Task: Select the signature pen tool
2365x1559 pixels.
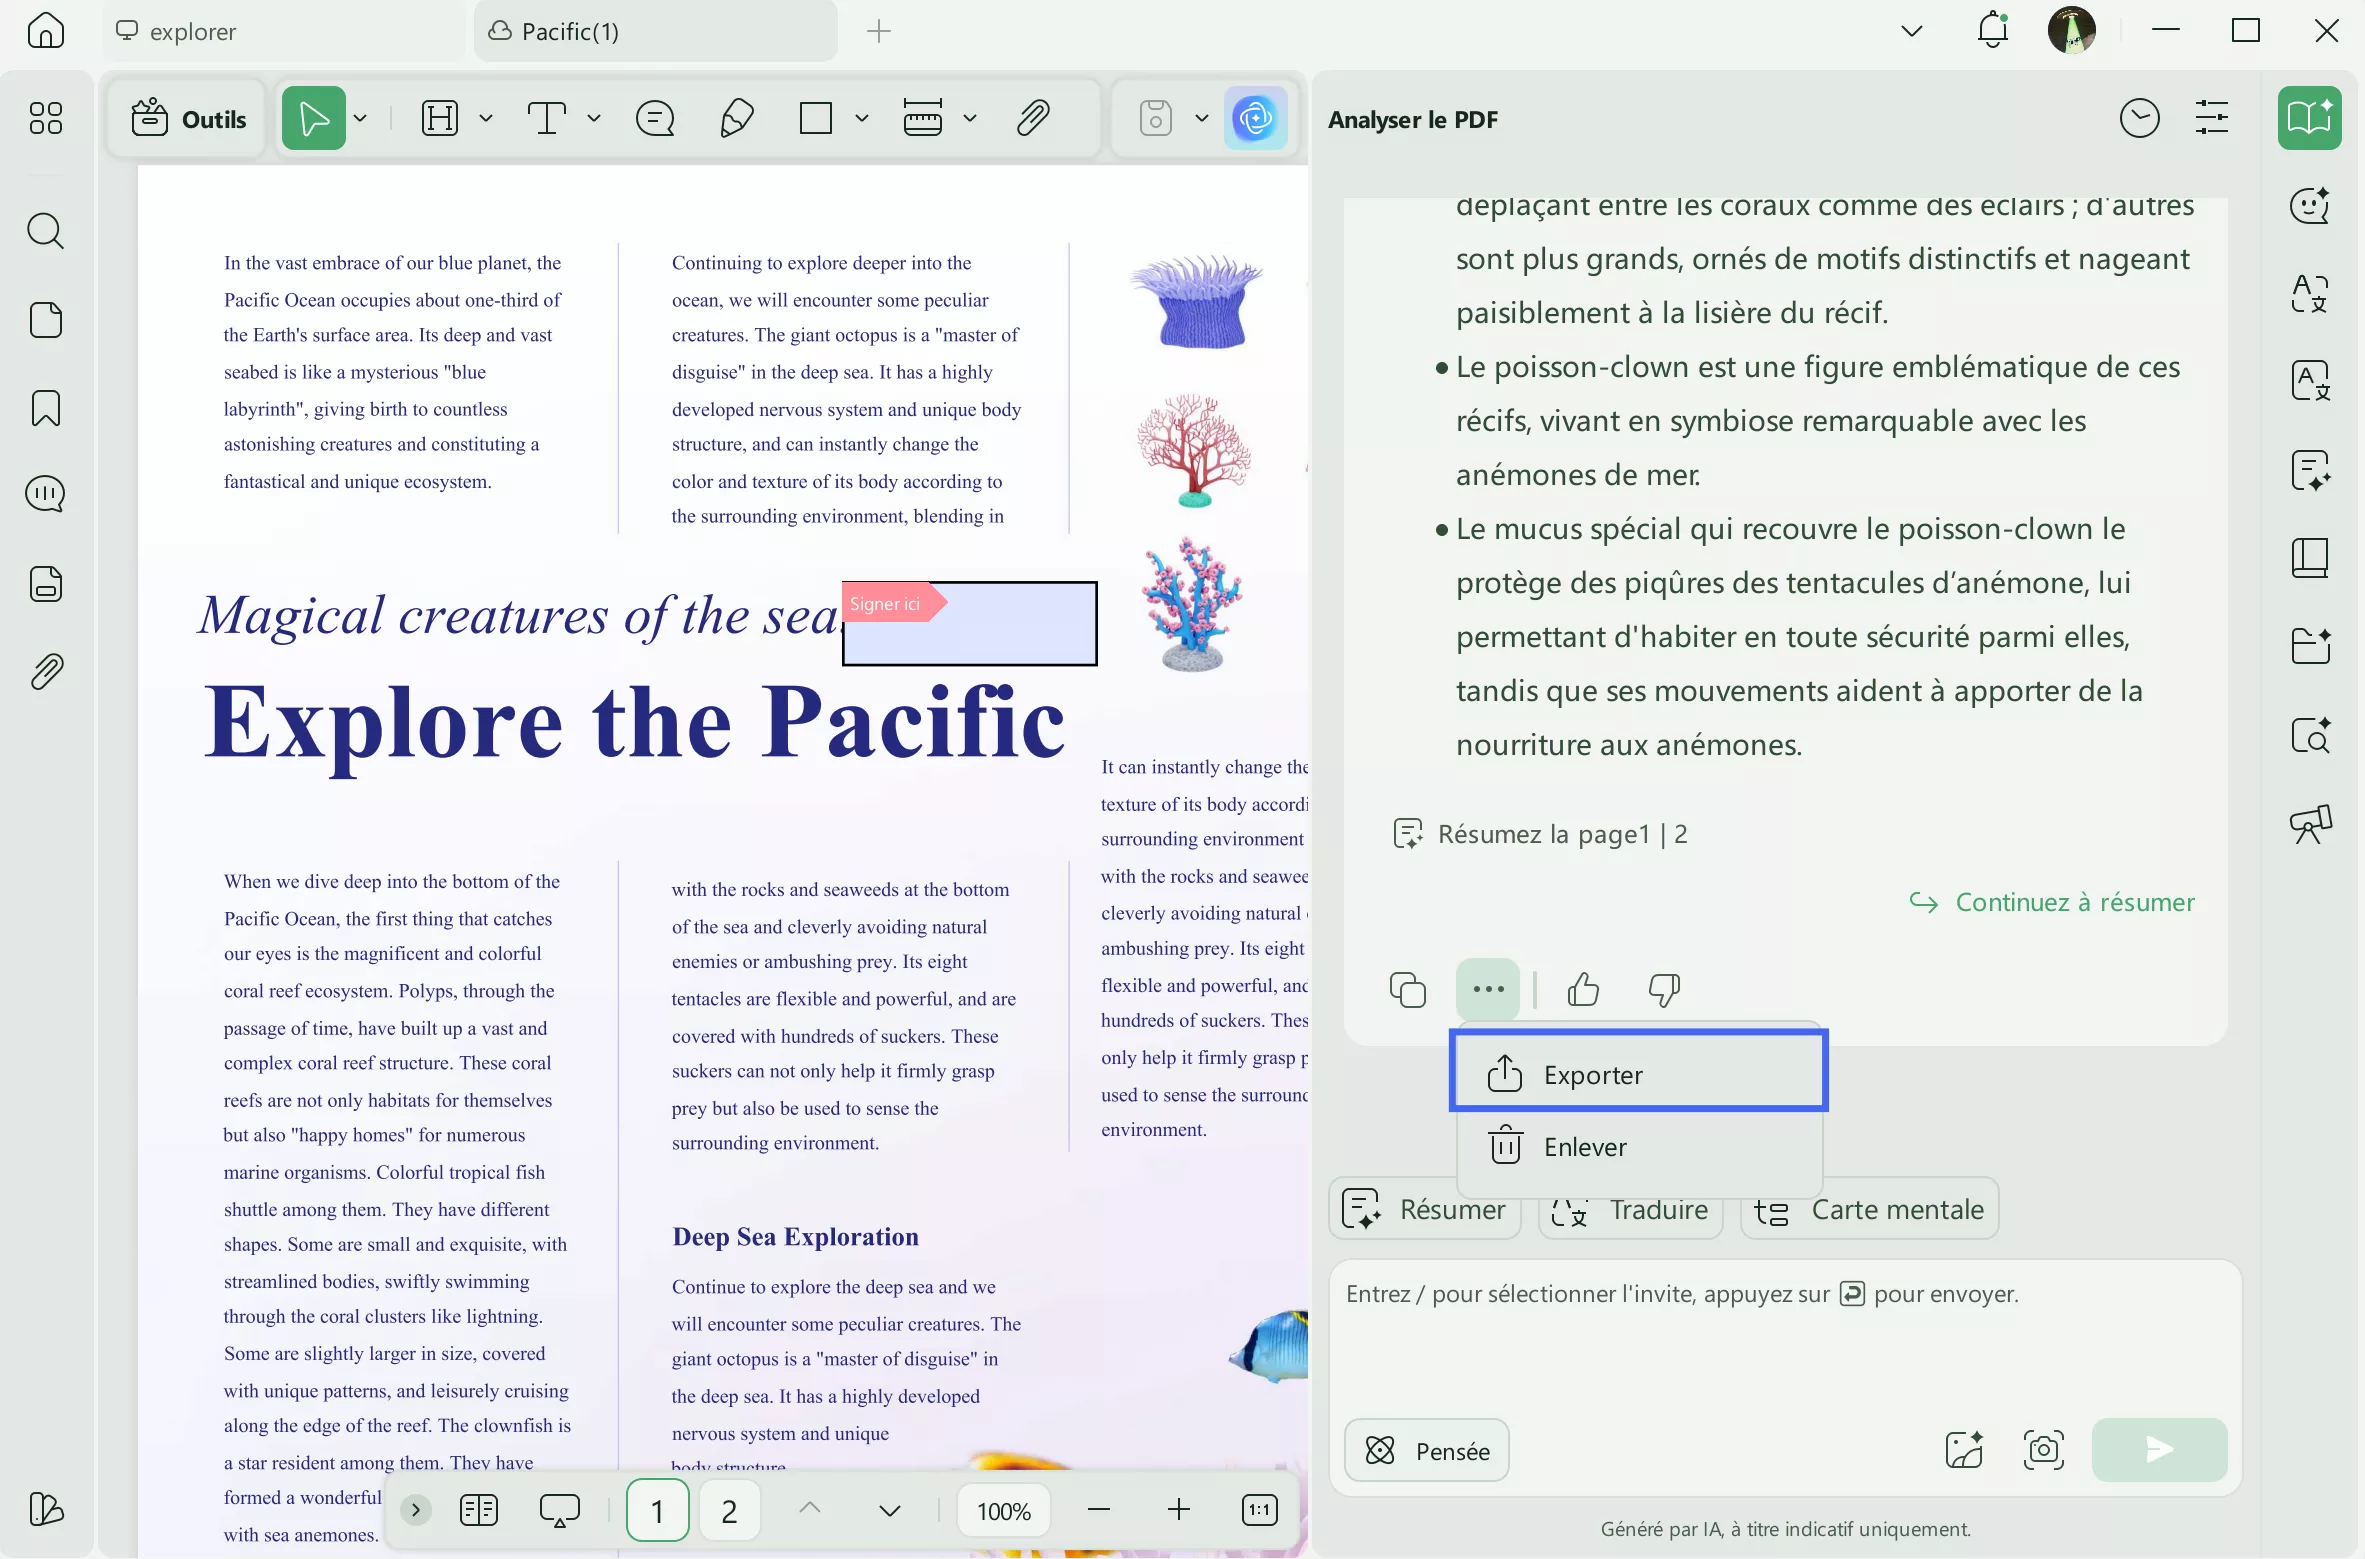Action: point(735,118)
